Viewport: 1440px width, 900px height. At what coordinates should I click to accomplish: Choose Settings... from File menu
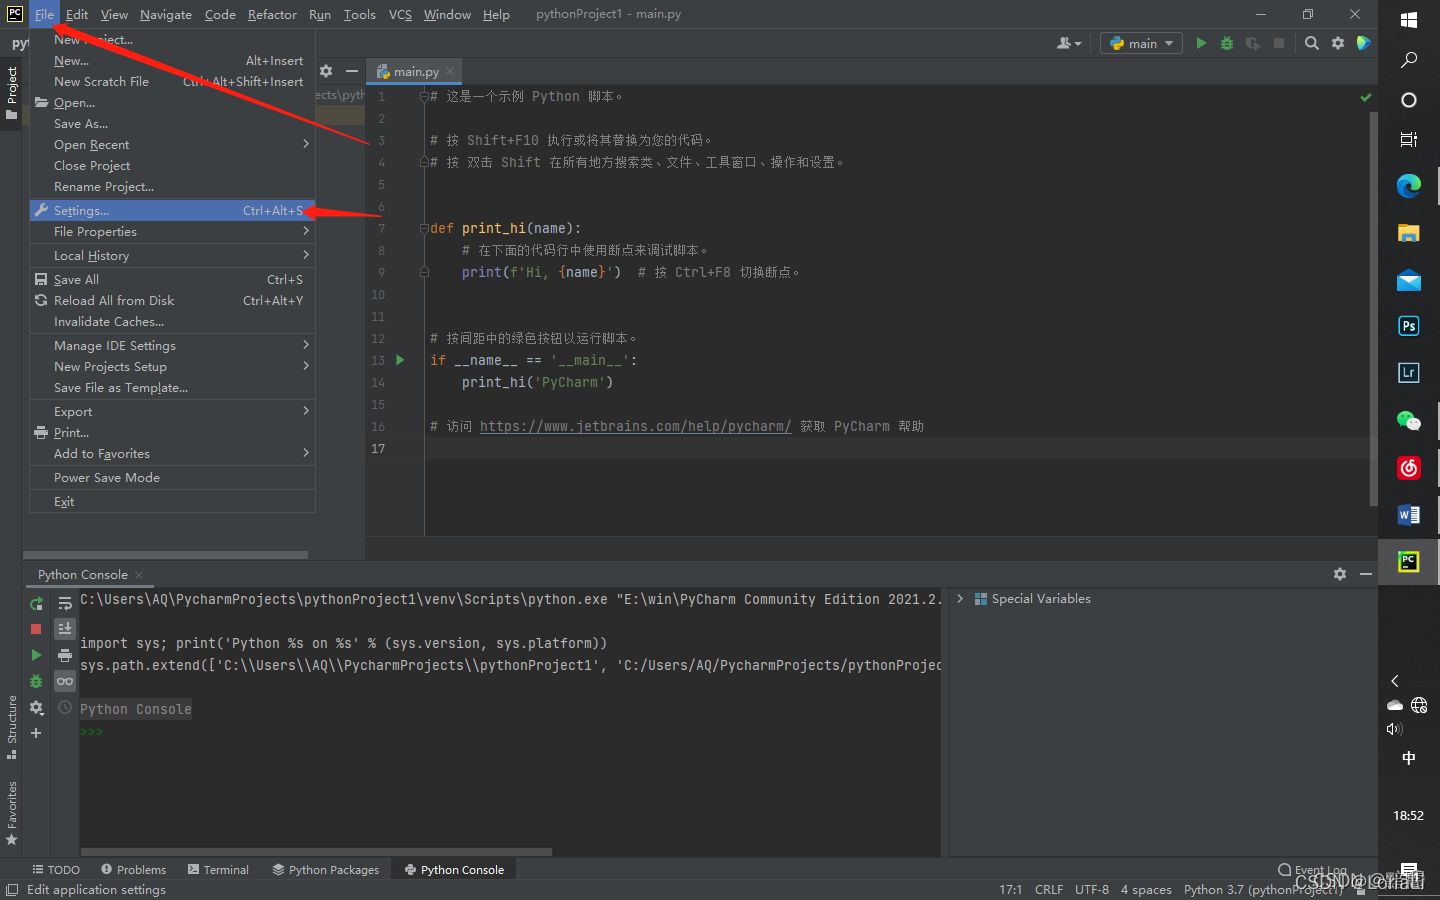click(x=172, y=210)
